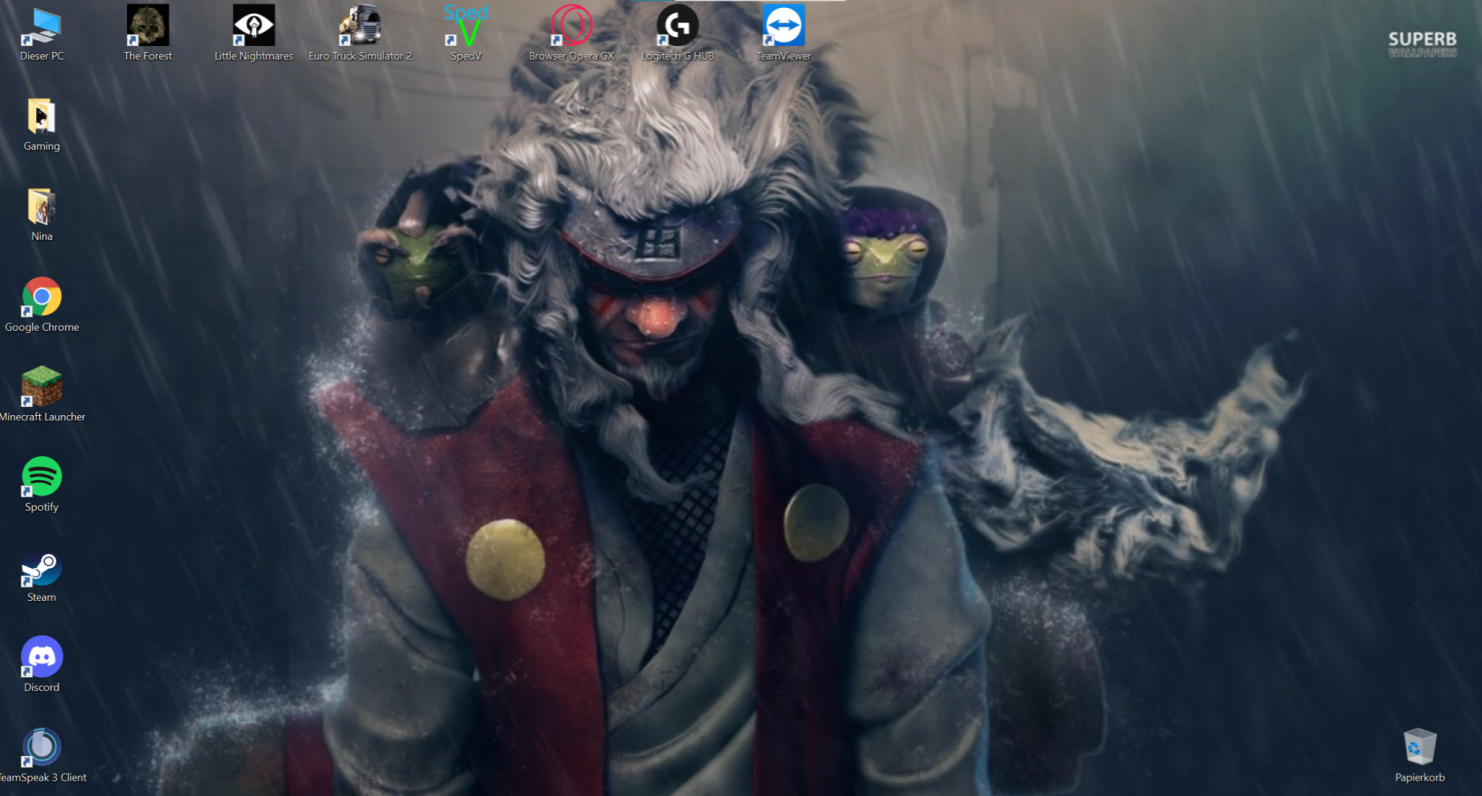
Task: Open the Minecraft Launcher icon
Action: pyautogui.click(x=41, y=388)
